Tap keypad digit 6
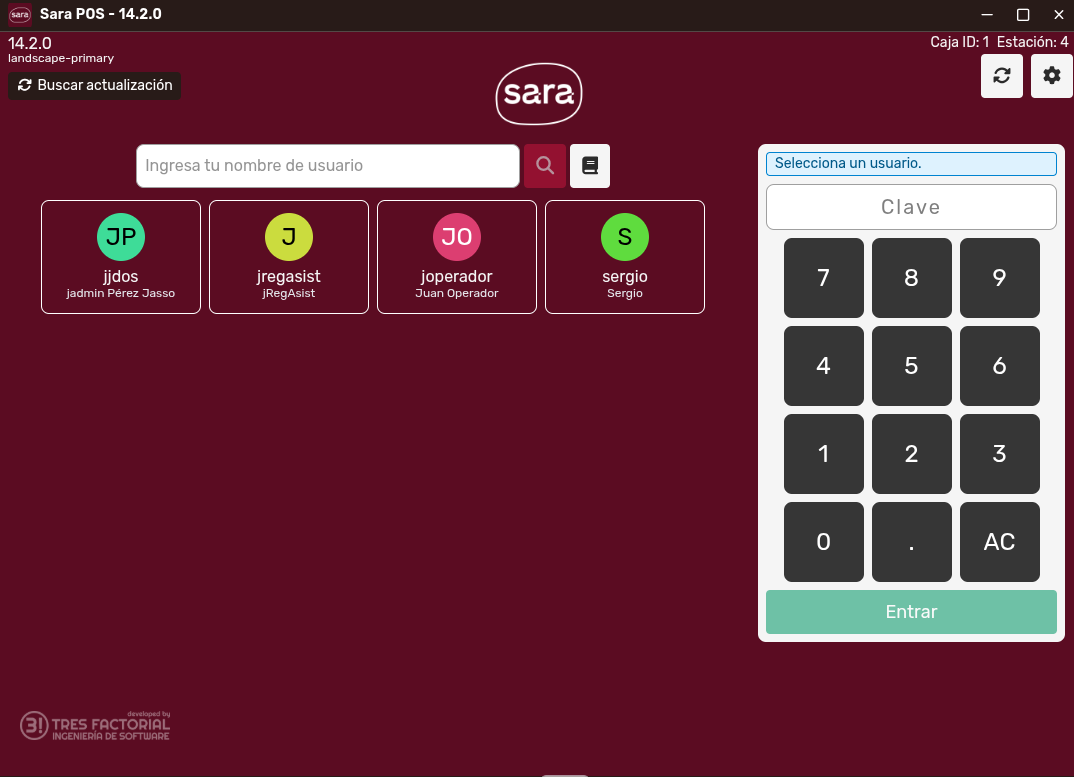 click(999, 366)
